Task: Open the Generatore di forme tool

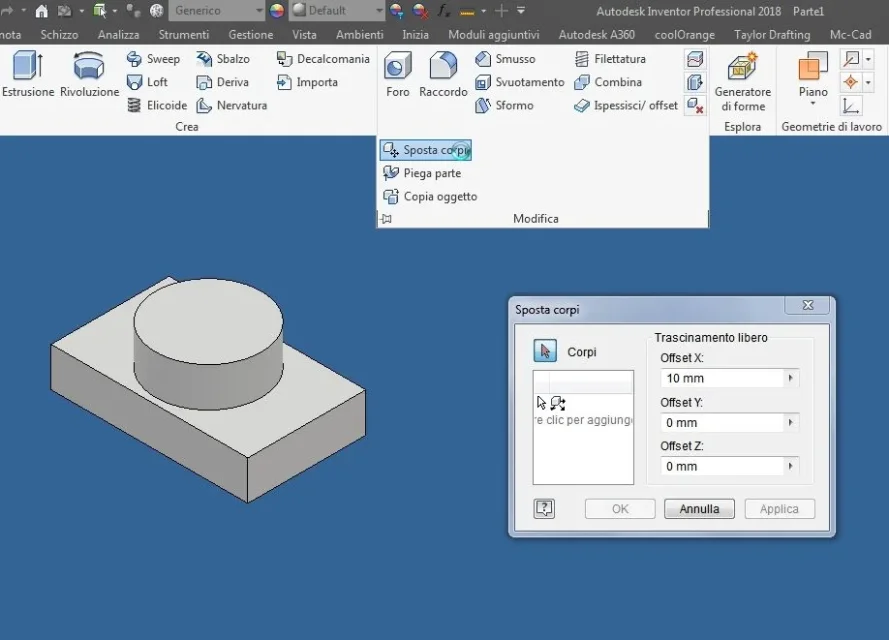Action: click(743, 82)
